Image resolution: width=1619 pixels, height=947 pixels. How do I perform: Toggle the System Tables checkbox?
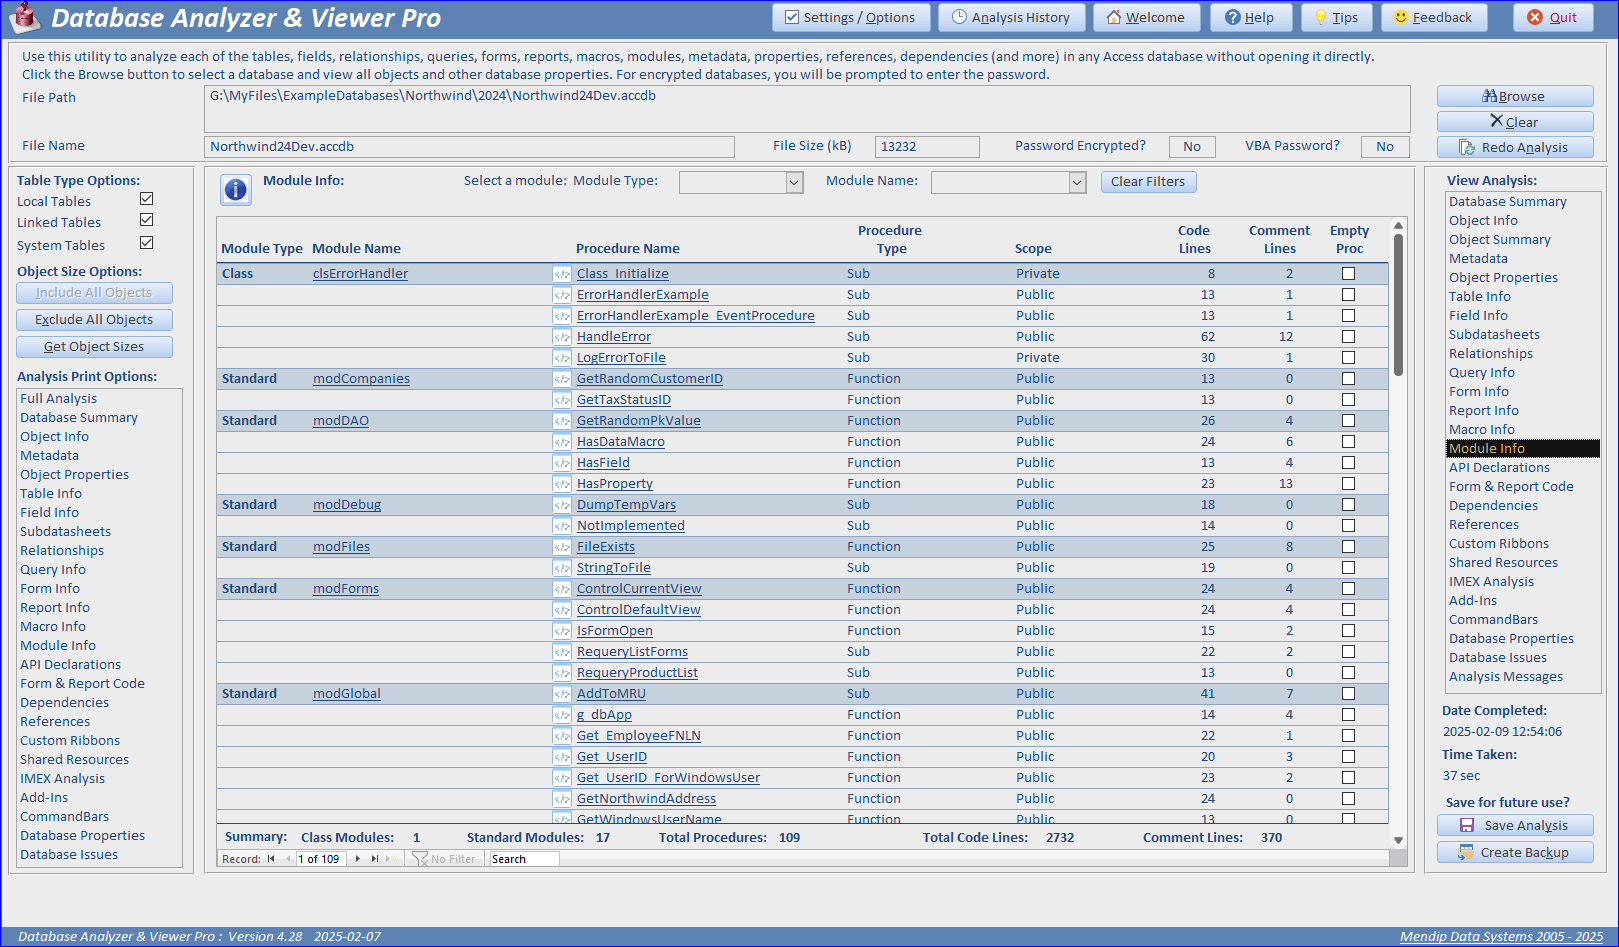click(147, 243)
